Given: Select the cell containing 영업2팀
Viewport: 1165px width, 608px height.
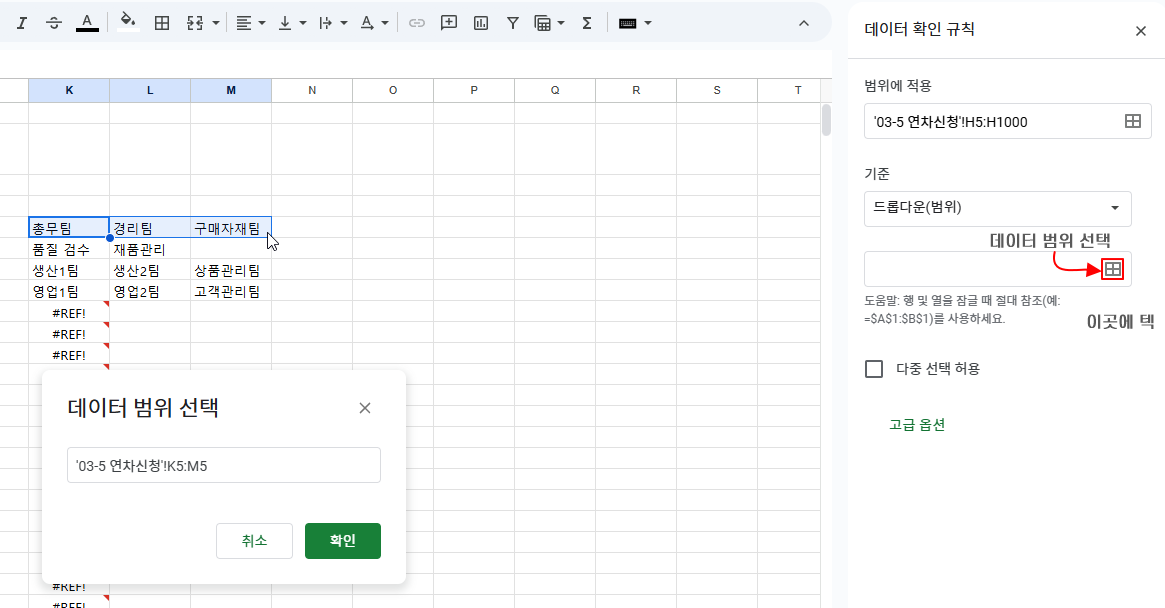Looking at the screenshot, I should pos(150,291).
